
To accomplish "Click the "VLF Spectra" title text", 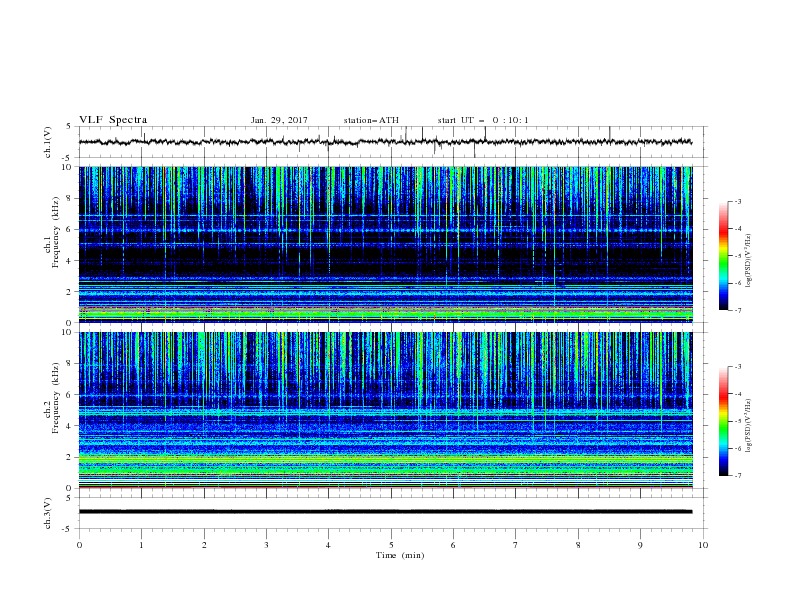I will [x=113, y=120].
